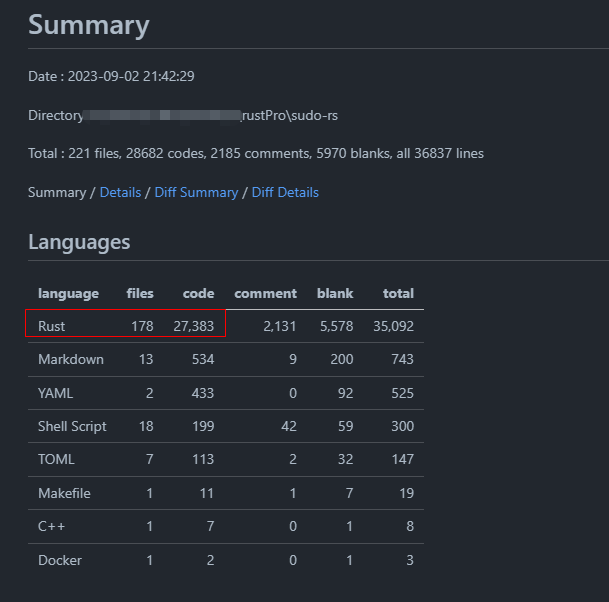This screenshot has height=602, width=609.
Task: Select the Docker row label
Action: pyautogui.click(x=59, y=560)
